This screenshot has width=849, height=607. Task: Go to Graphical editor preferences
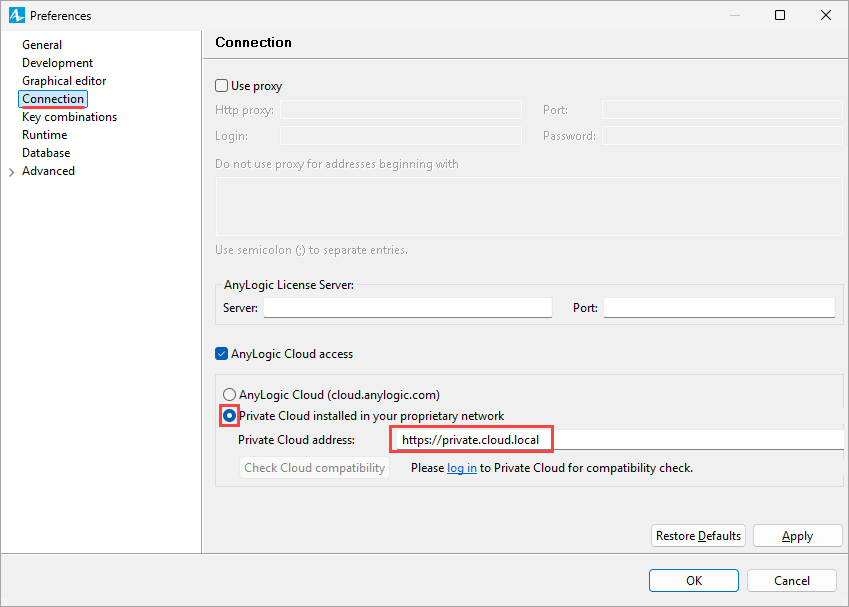pos(64,81)
